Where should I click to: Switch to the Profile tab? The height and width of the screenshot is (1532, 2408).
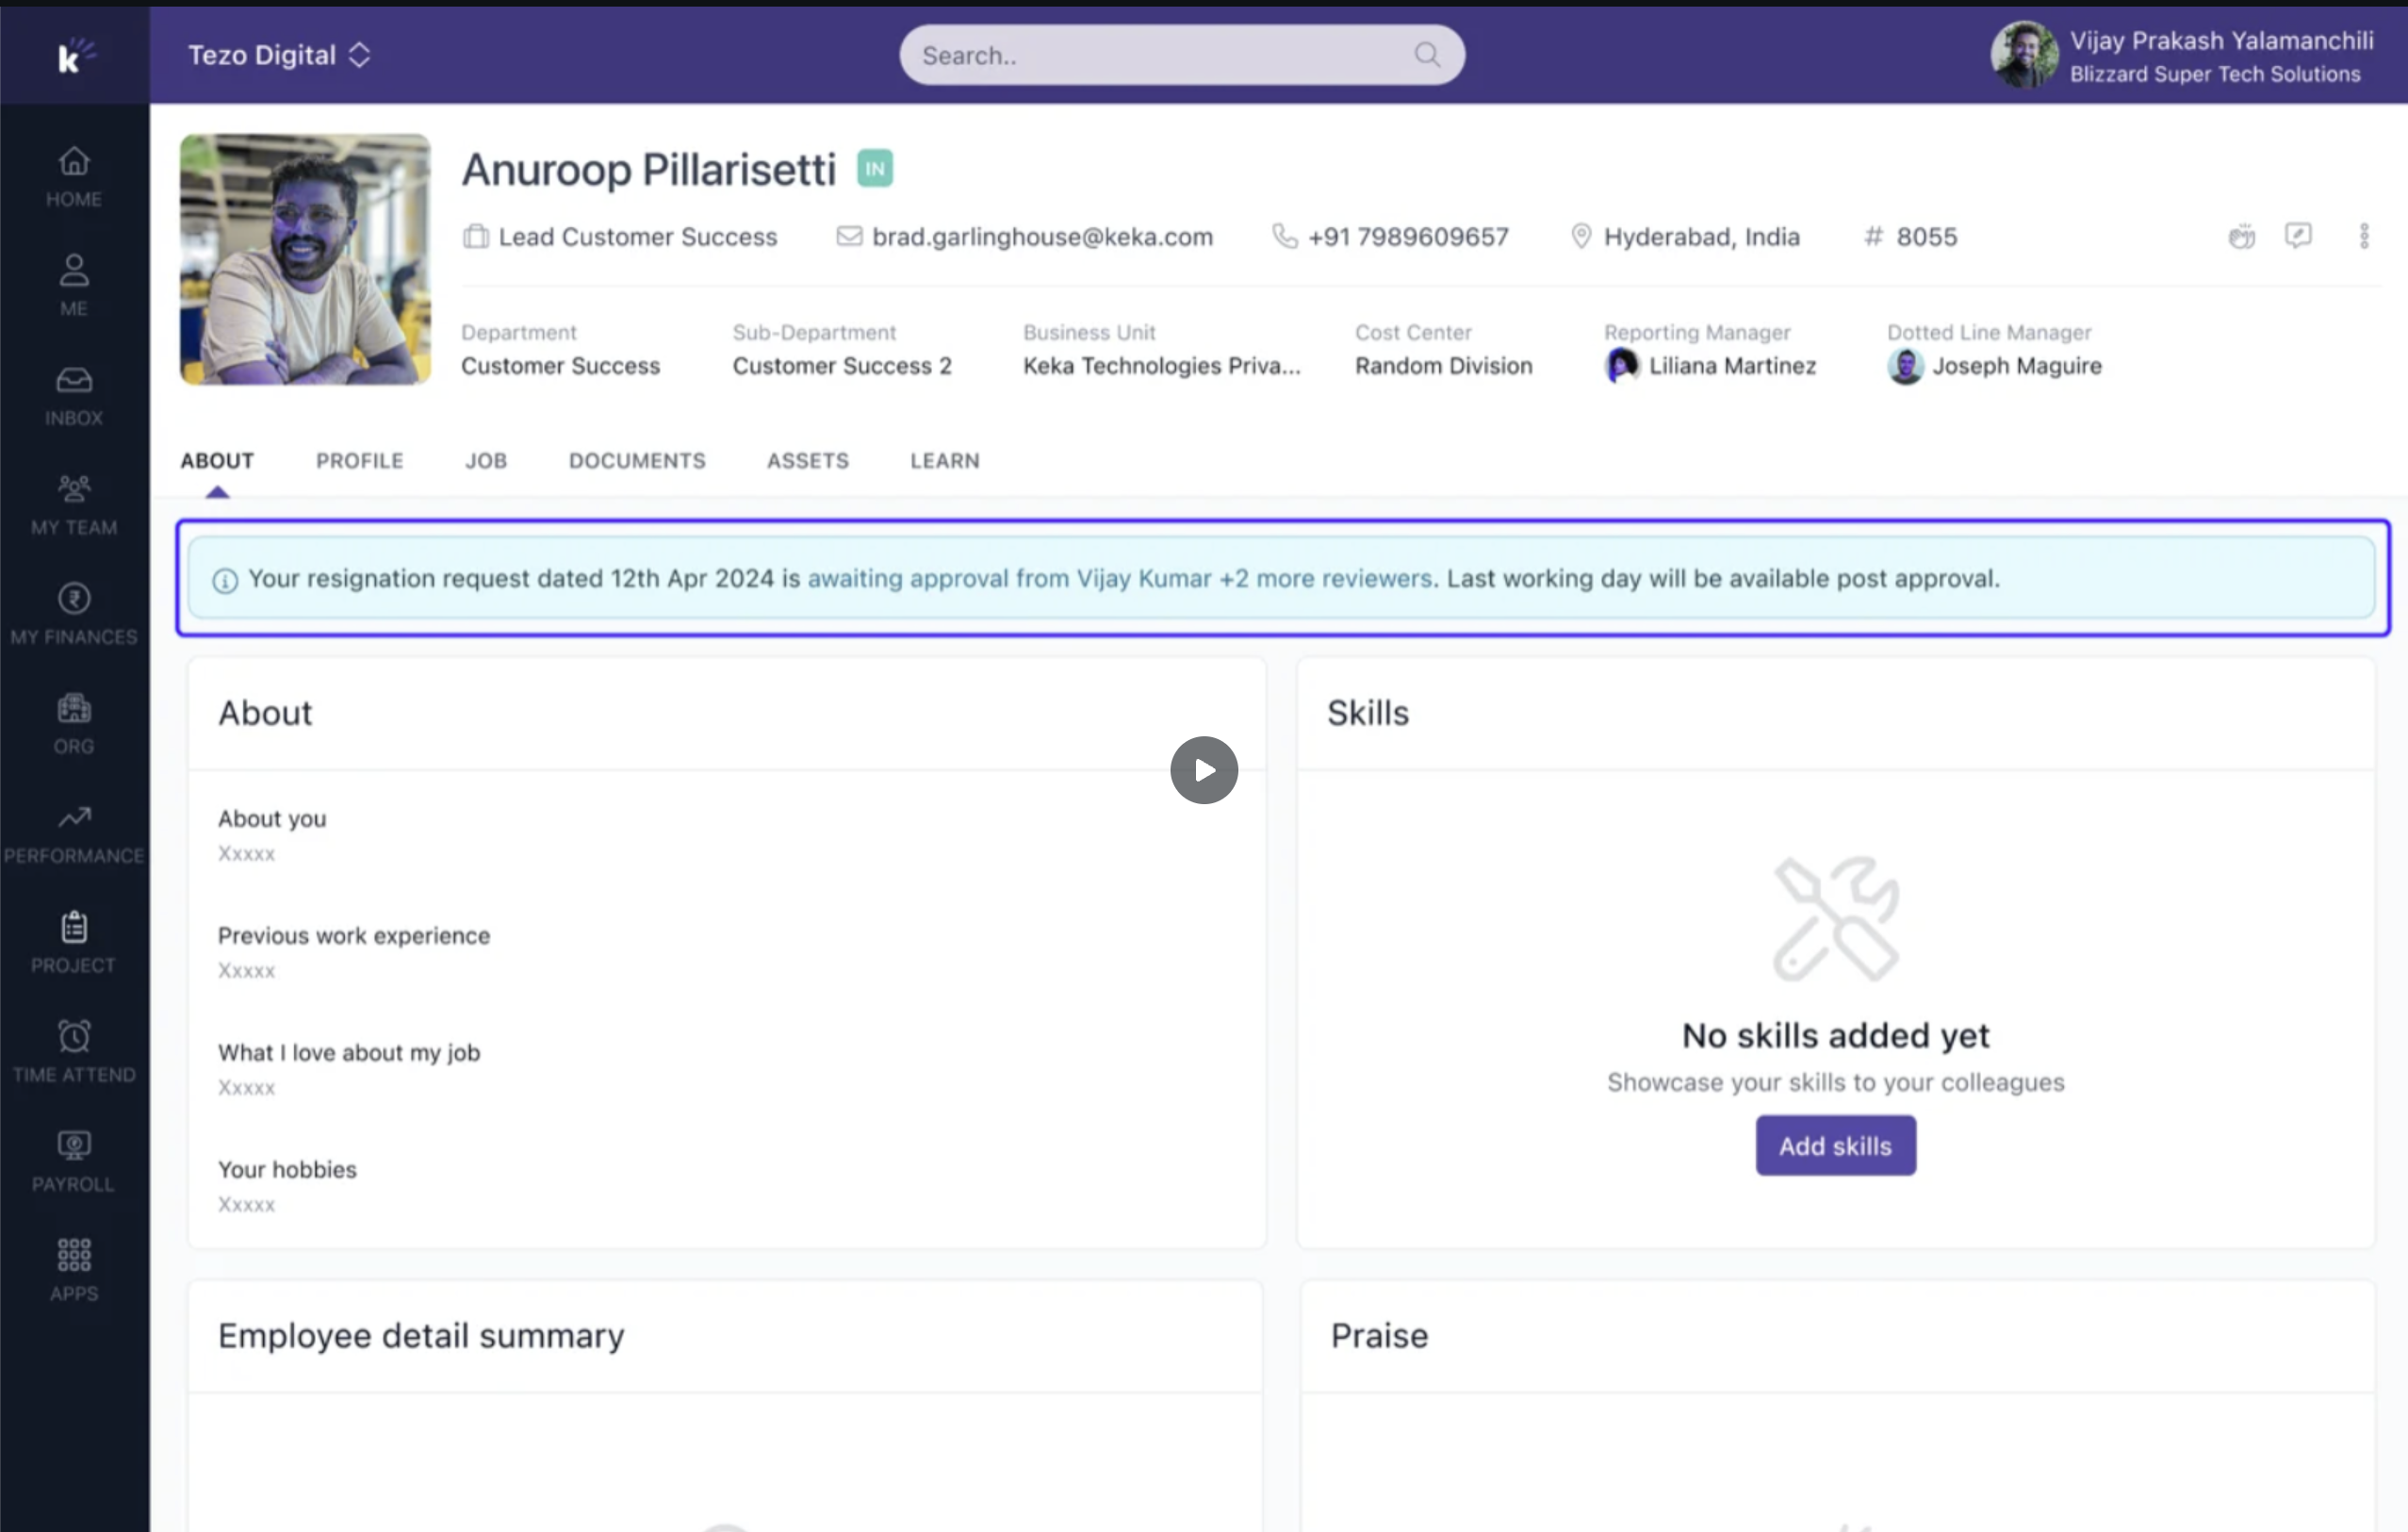(x=359, y=461)
